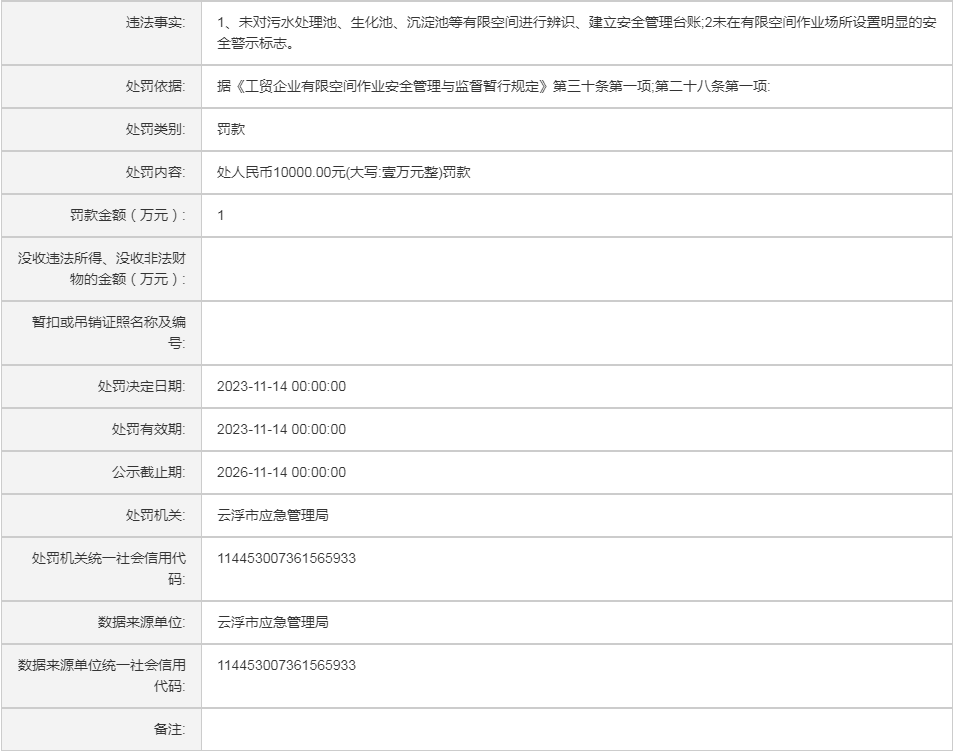The image size is (953, 752).
Task: Click the 处罚类别 row label
Action: pos(155,129)
